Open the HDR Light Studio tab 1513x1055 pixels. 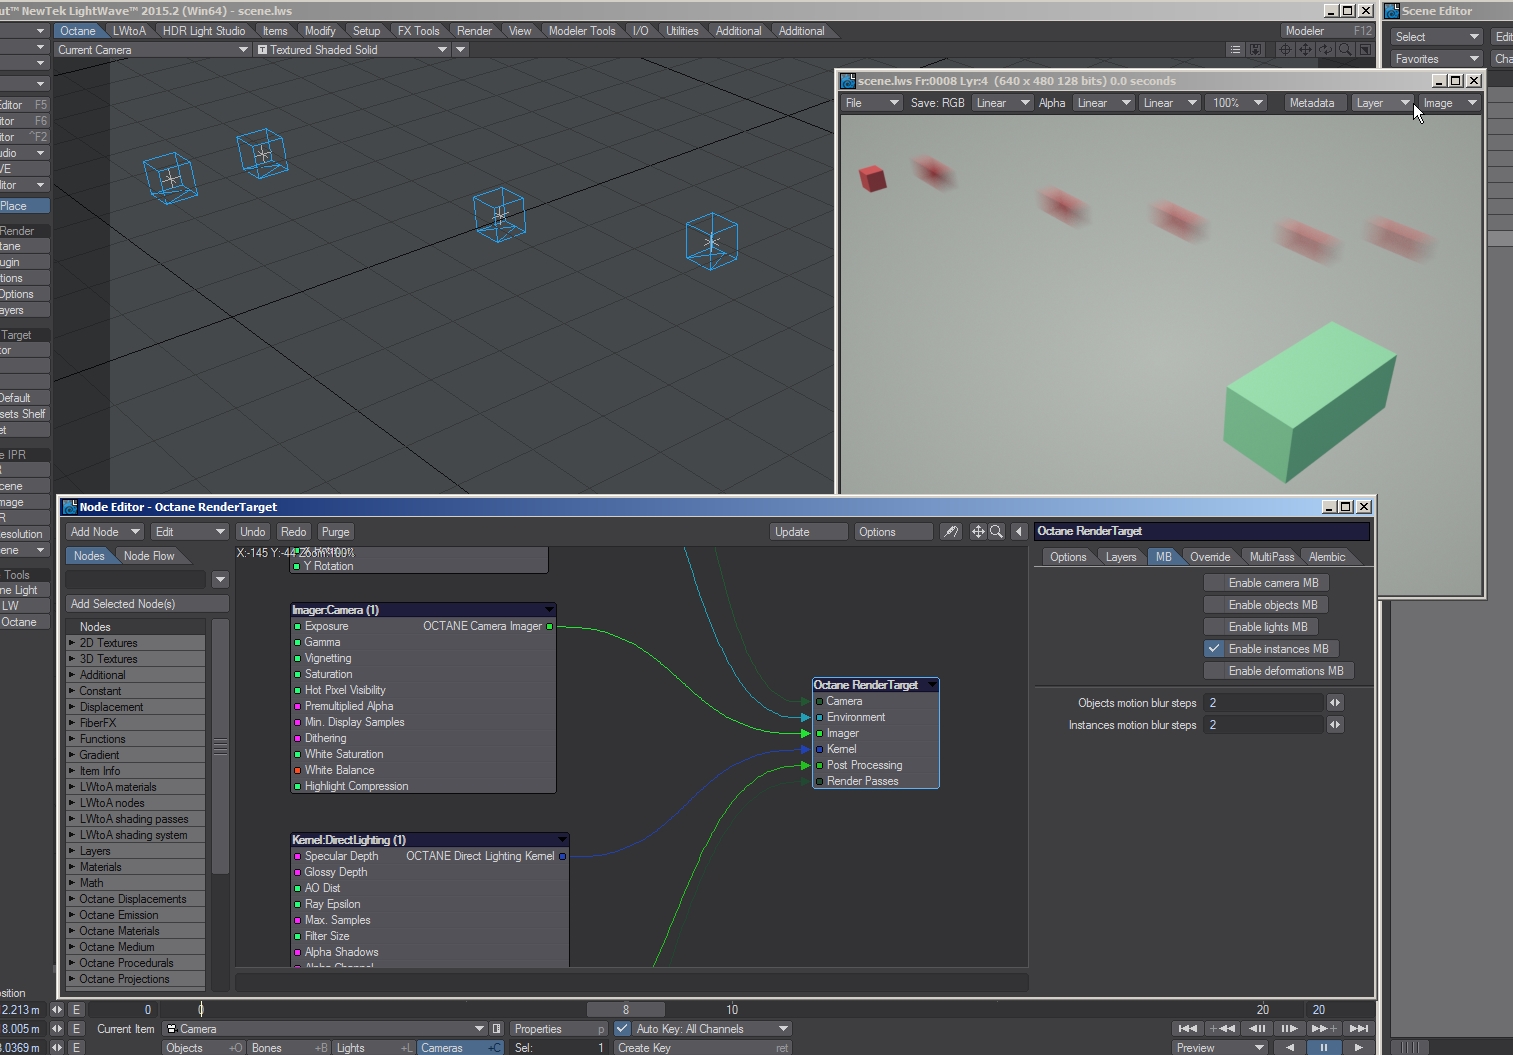204,31
